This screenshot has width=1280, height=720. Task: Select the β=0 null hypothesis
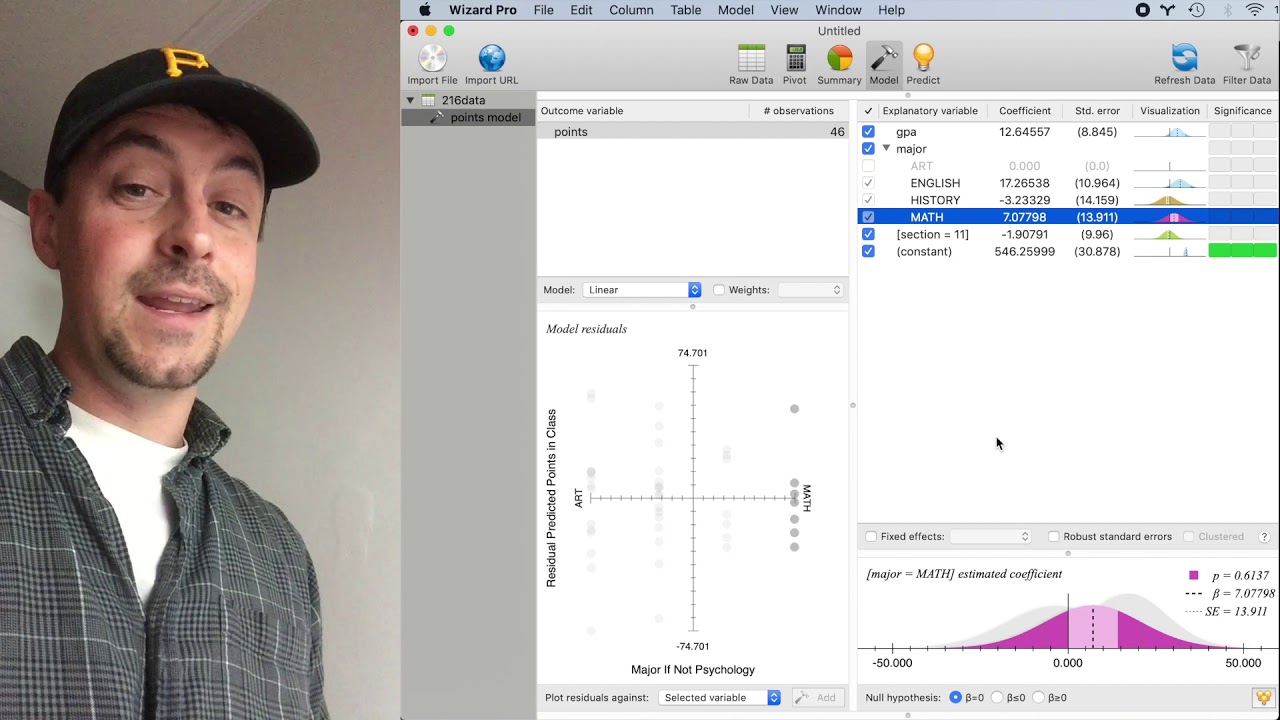[x=956, y=698]
